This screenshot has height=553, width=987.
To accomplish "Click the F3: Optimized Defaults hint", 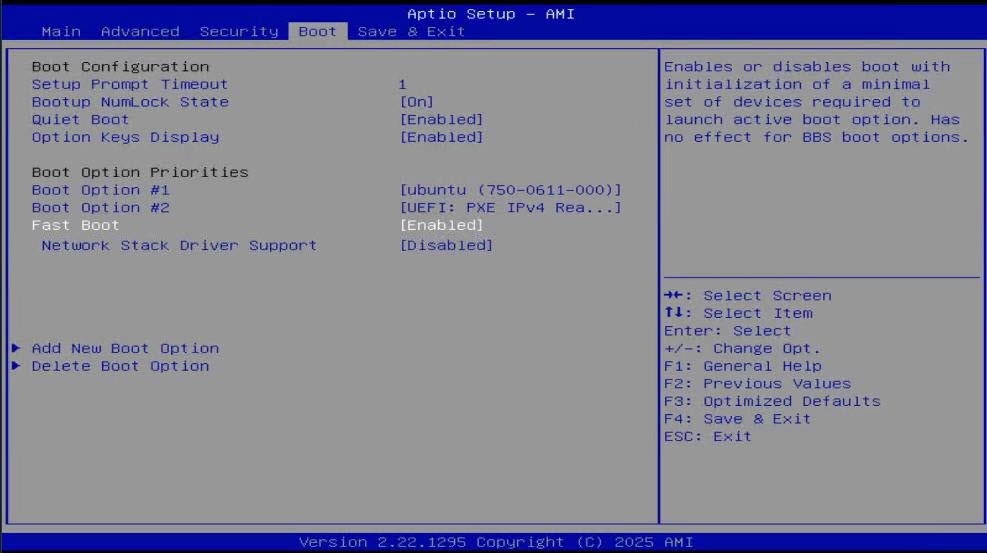I will click(x=772, y=401).
